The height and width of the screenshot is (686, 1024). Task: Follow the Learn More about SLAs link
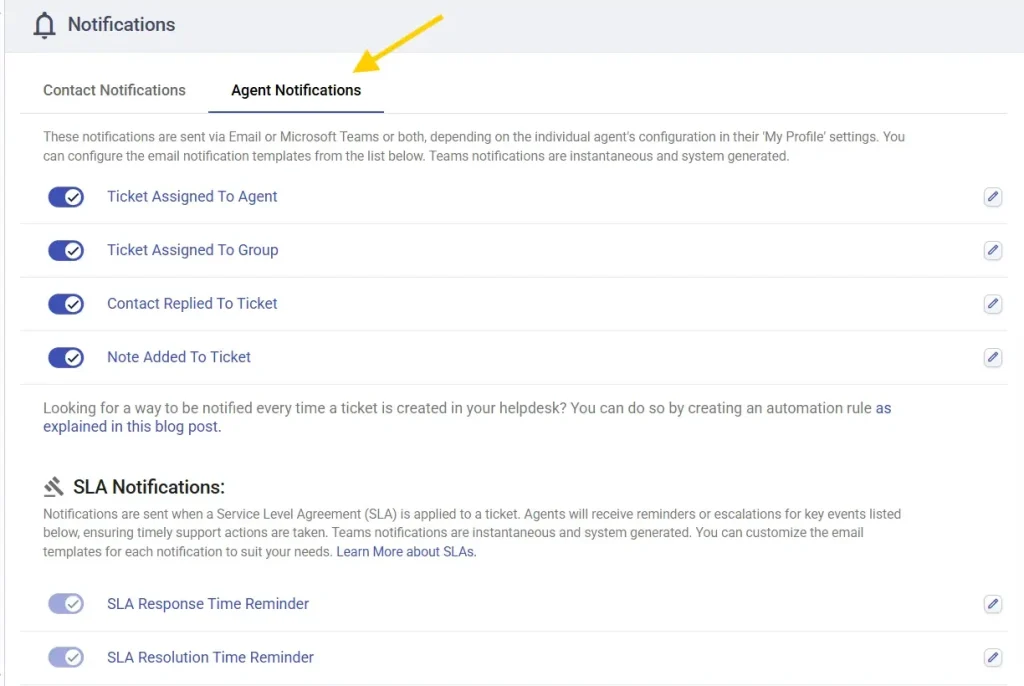click(406, 552)
